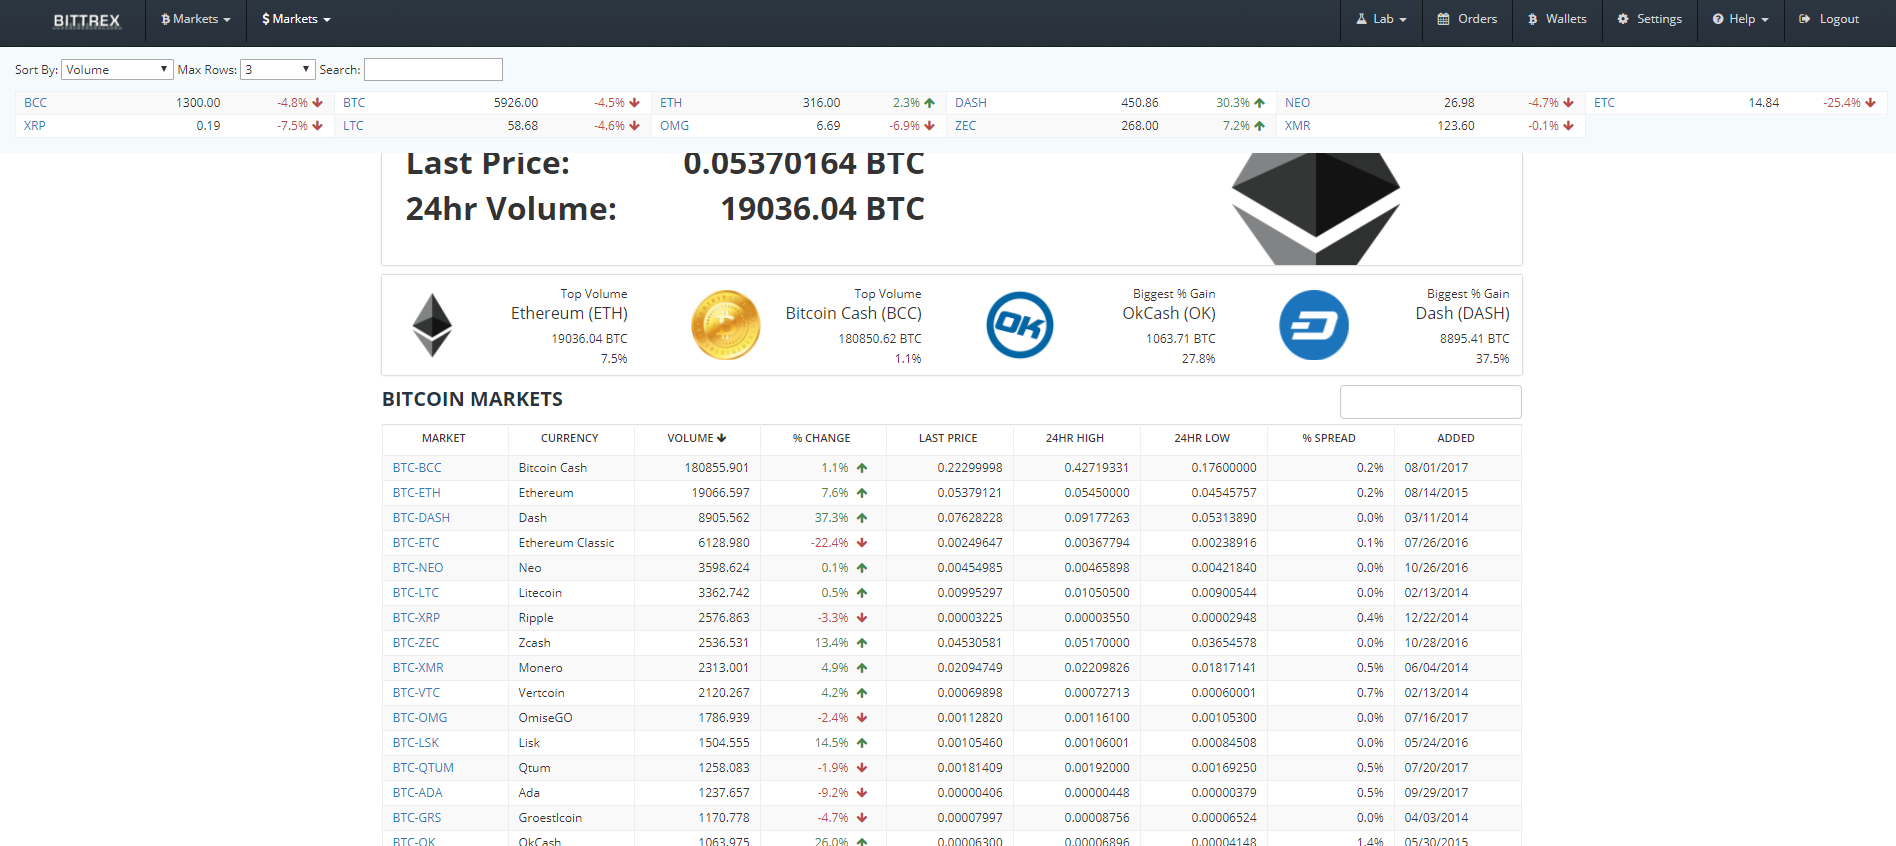Click ETC ticker red down arrow
This screenshot has height=846, width=1896.
tap(1871, 103)
